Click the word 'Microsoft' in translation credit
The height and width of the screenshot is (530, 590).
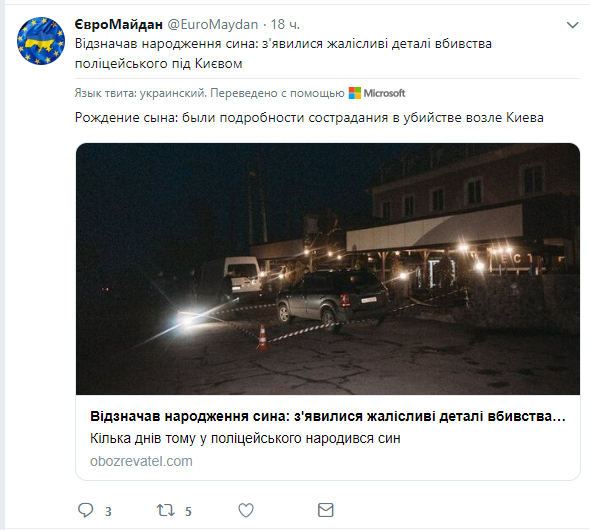(384, 93)
